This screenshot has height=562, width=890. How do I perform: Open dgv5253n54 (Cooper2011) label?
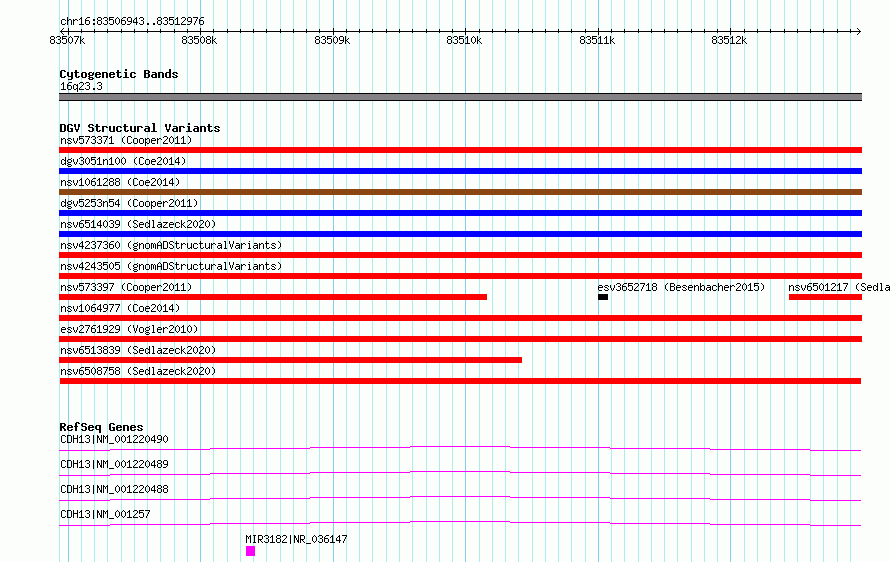pyautogui.click(x=129, y=203)
